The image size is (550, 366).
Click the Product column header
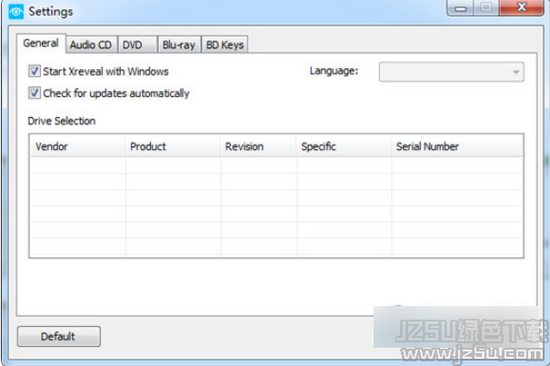173,146
